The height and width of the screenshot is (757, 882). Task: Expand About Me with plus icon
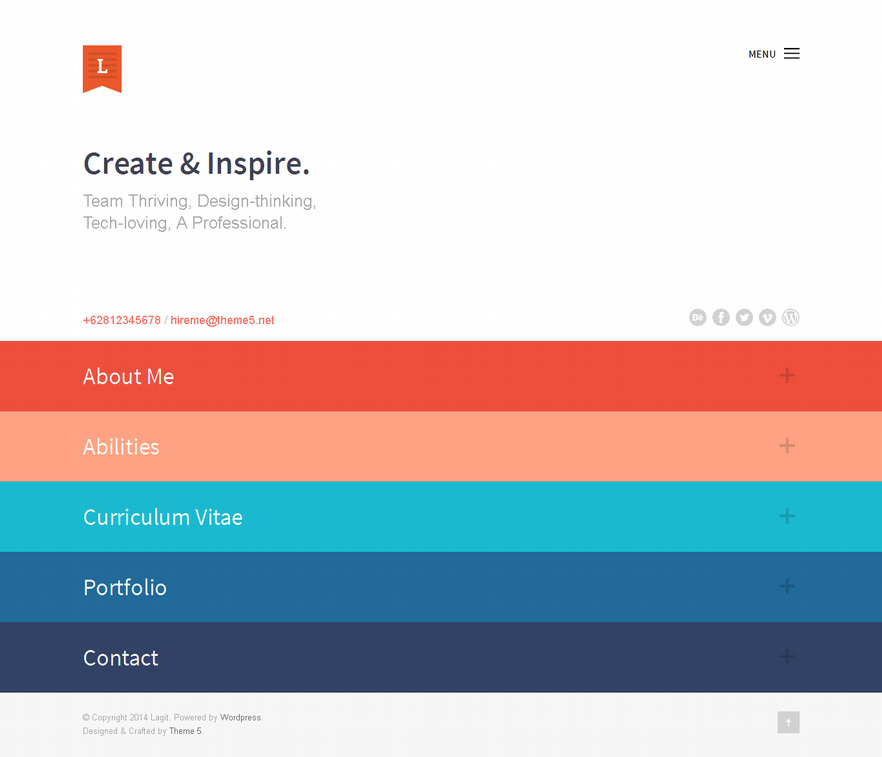(x=787, y=375)
